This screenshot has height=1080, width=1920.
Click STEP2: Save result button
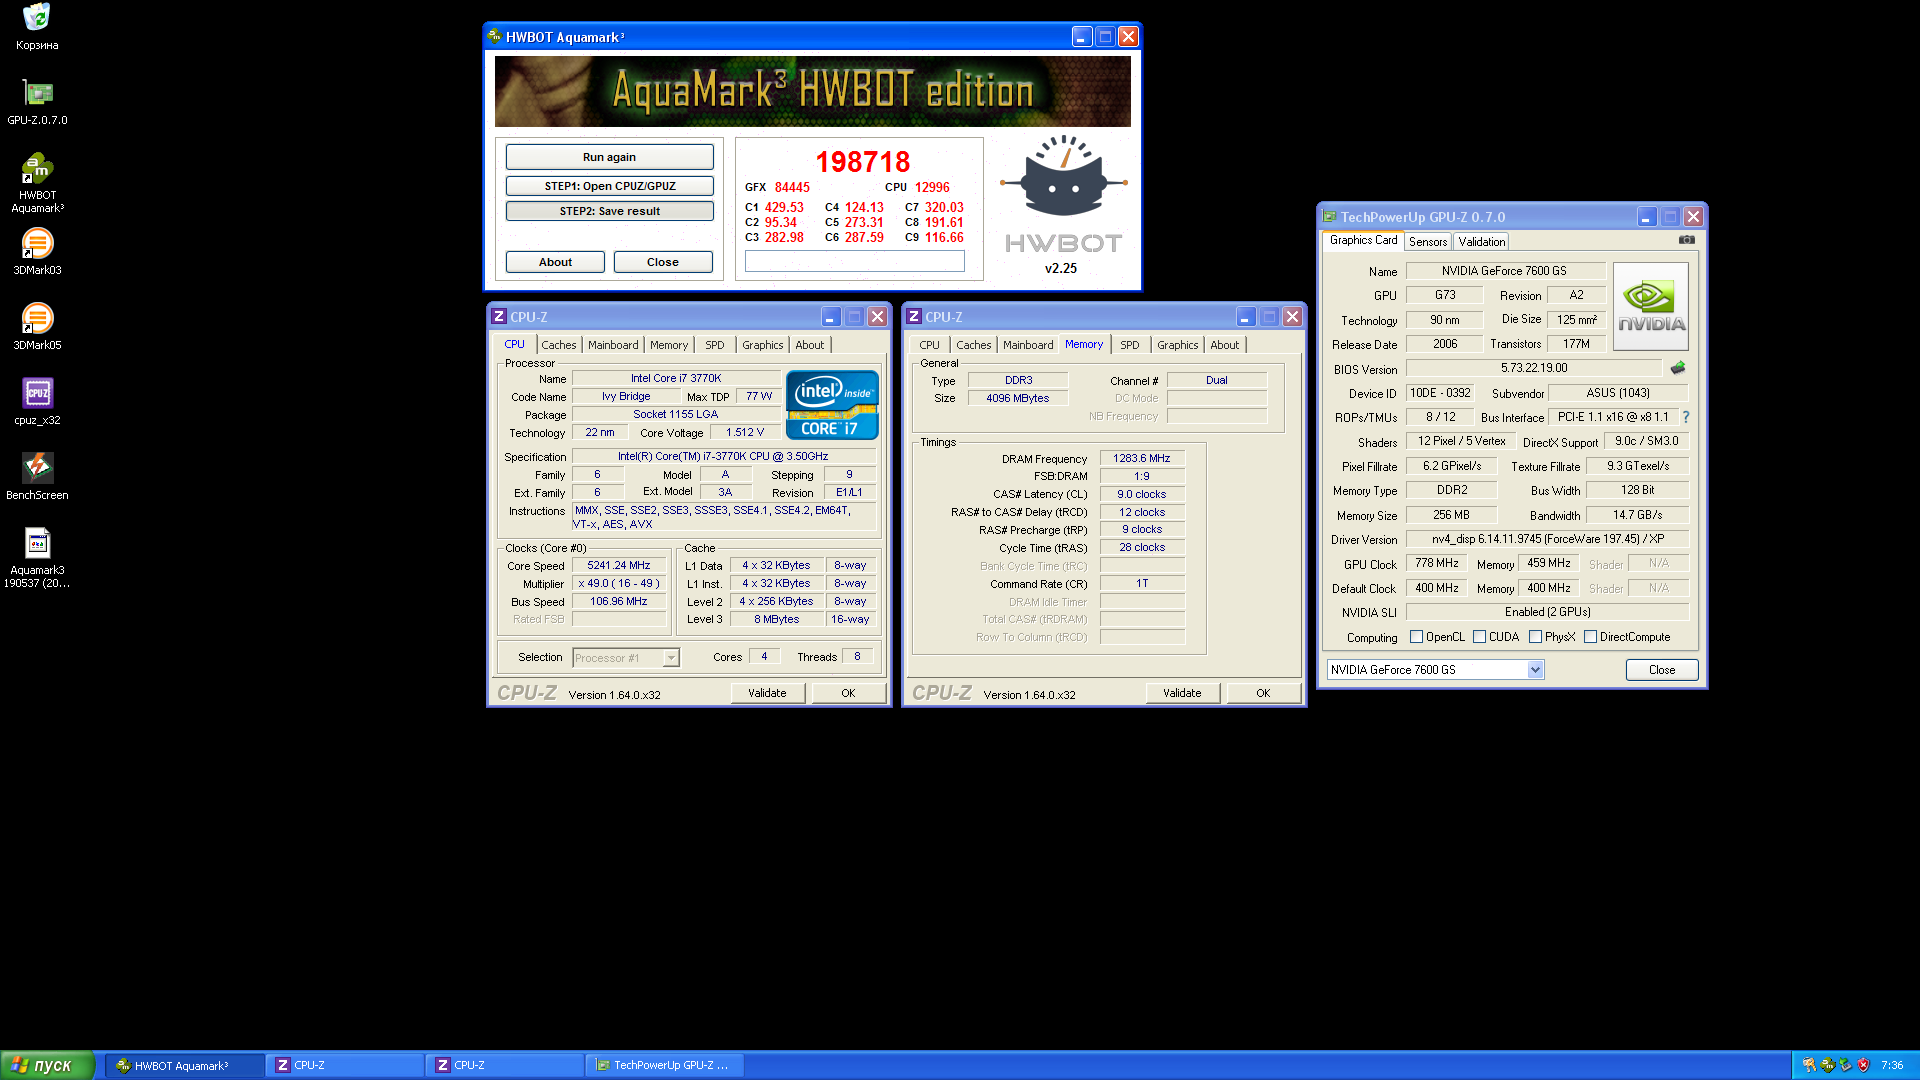point(610,211)
